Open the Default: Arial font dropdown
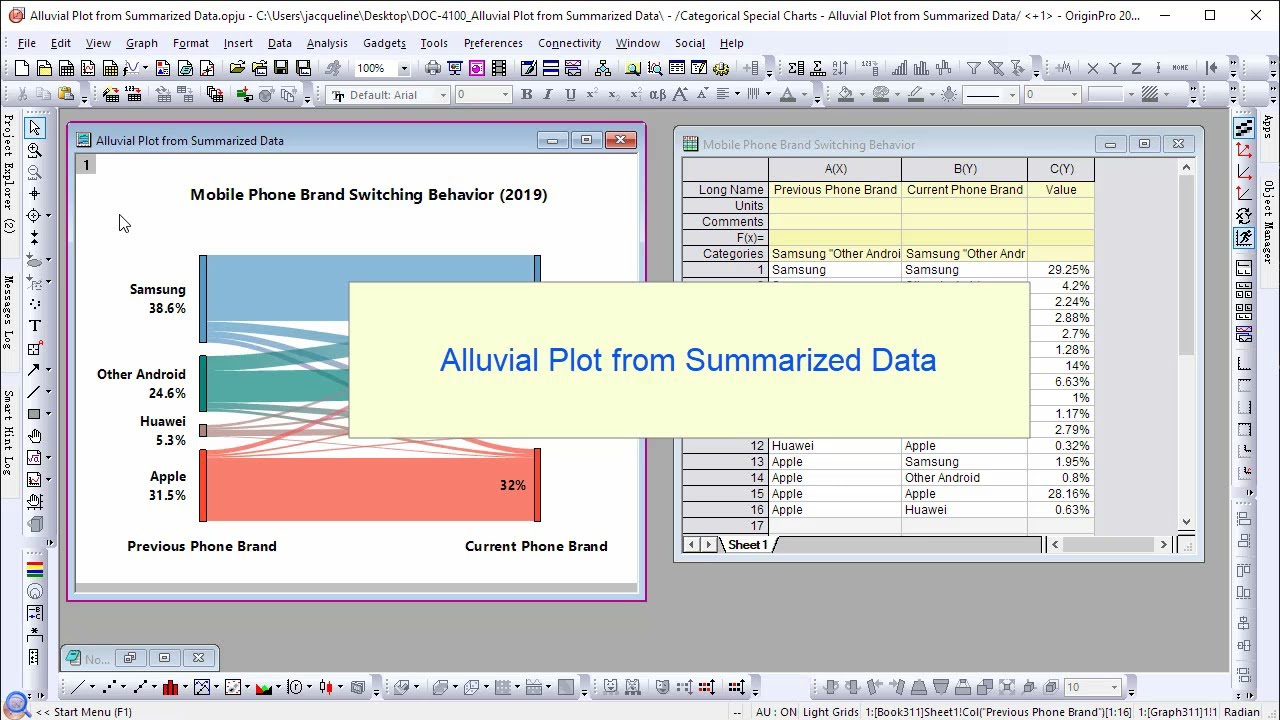The image size is (1280, 720). pos(443,95)
